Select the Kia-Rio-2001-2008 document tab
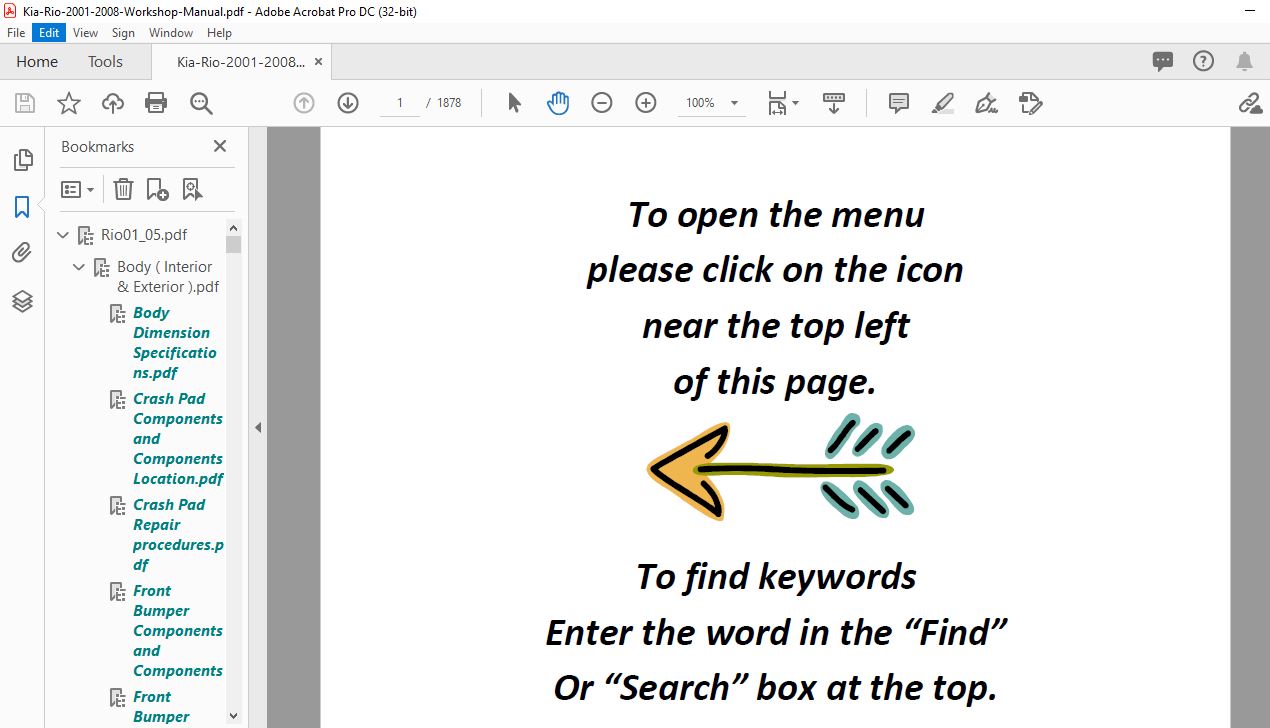This screenshot has width=1270, height=728. [x=241, y=62]
